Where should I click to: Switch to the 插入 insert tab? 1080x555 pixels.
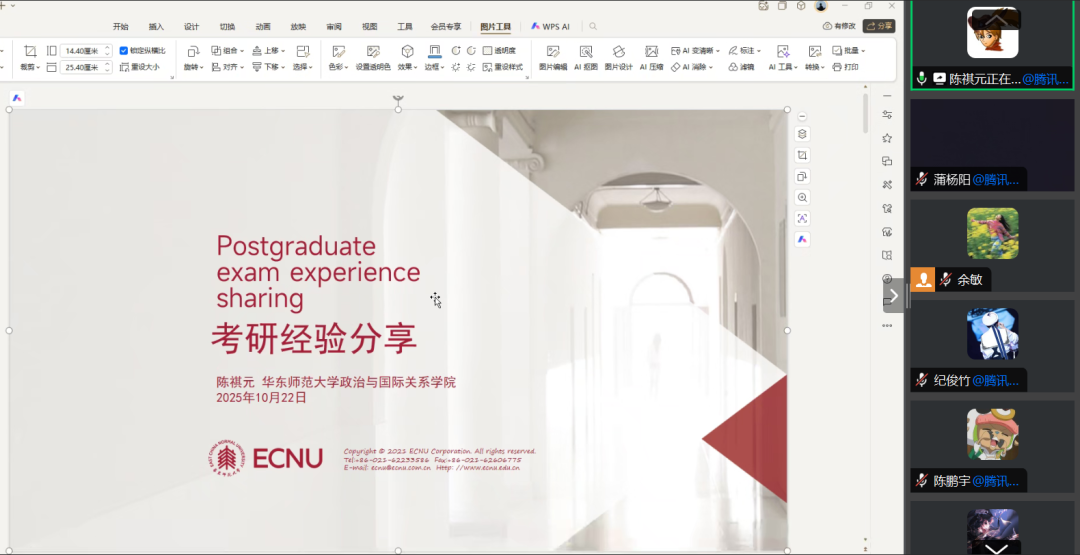(x=156, y=27)
